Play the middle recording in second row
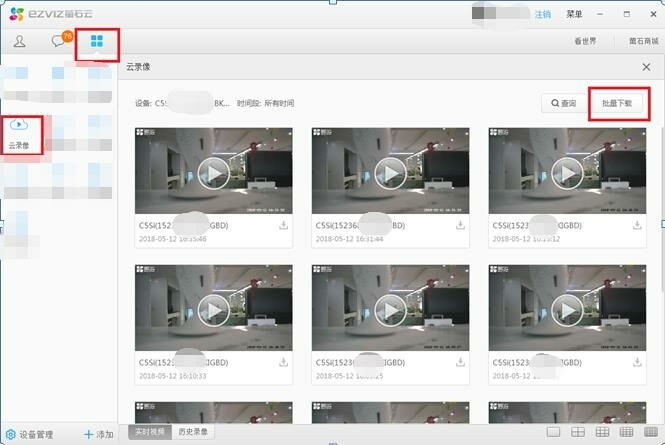Screen dimensions: 665x445 [x=390, y=310]
